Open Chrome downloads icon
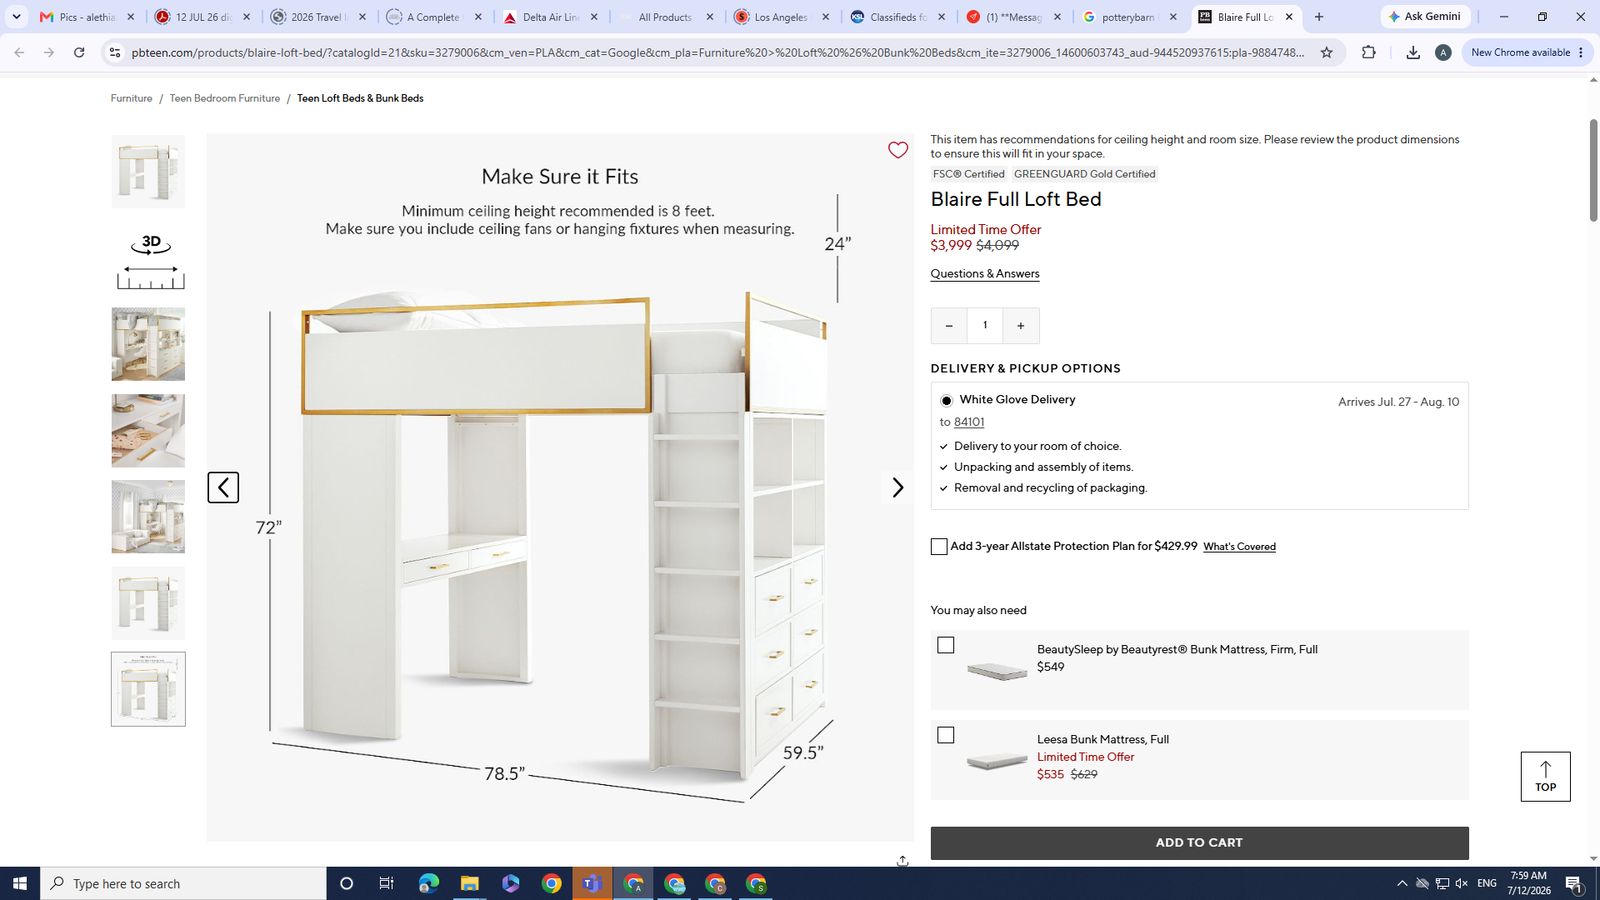 [1412, 52]
